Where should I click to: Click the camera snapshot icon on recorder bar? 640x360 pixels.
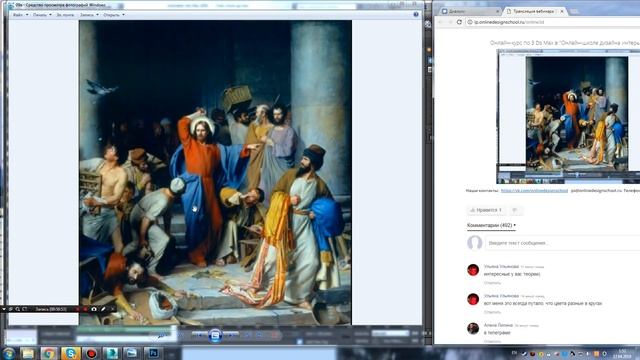pos(94,309)
